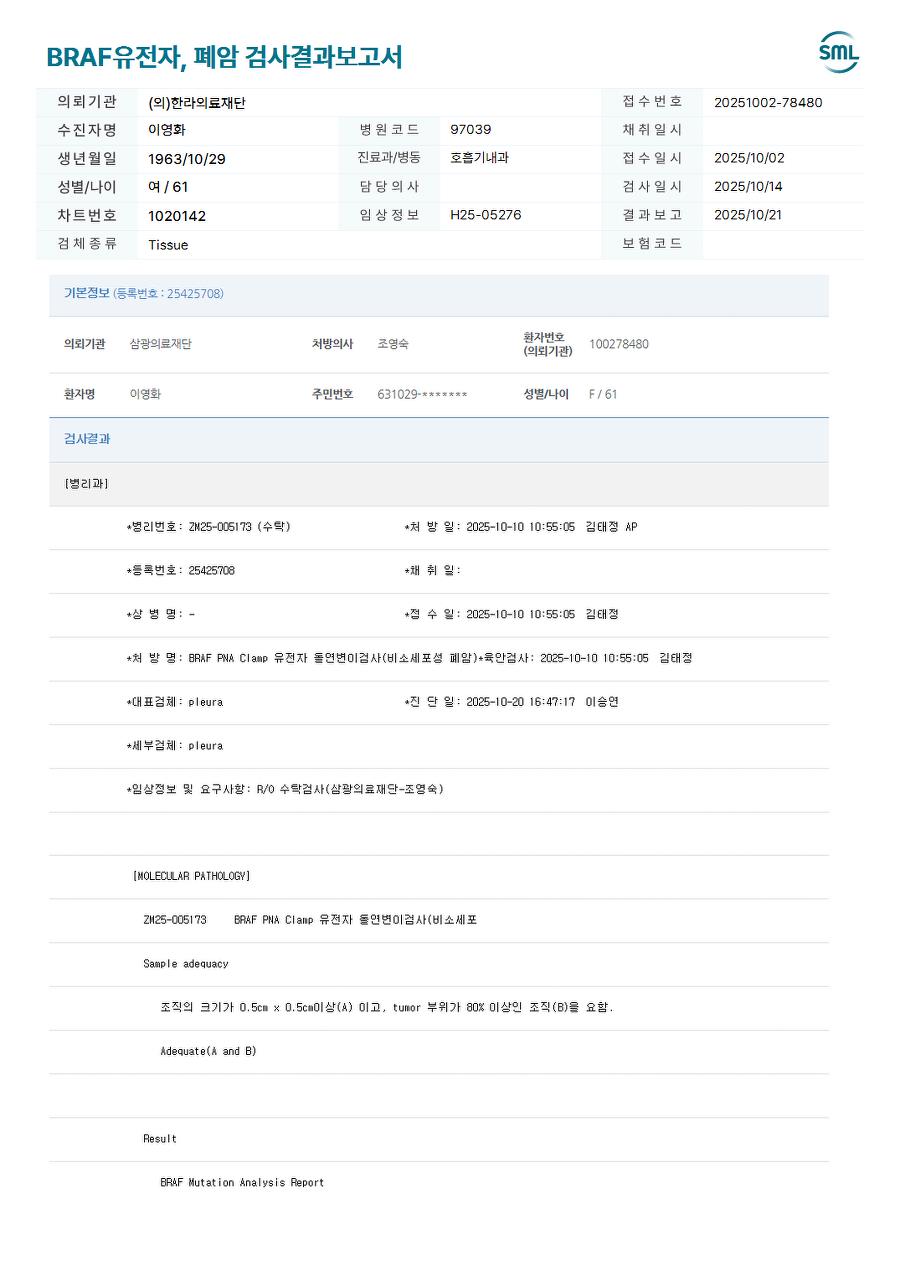900x1271 pixels.
Task: Click referring institution '(의)한라의료재단'
Action: click(197, 102)
